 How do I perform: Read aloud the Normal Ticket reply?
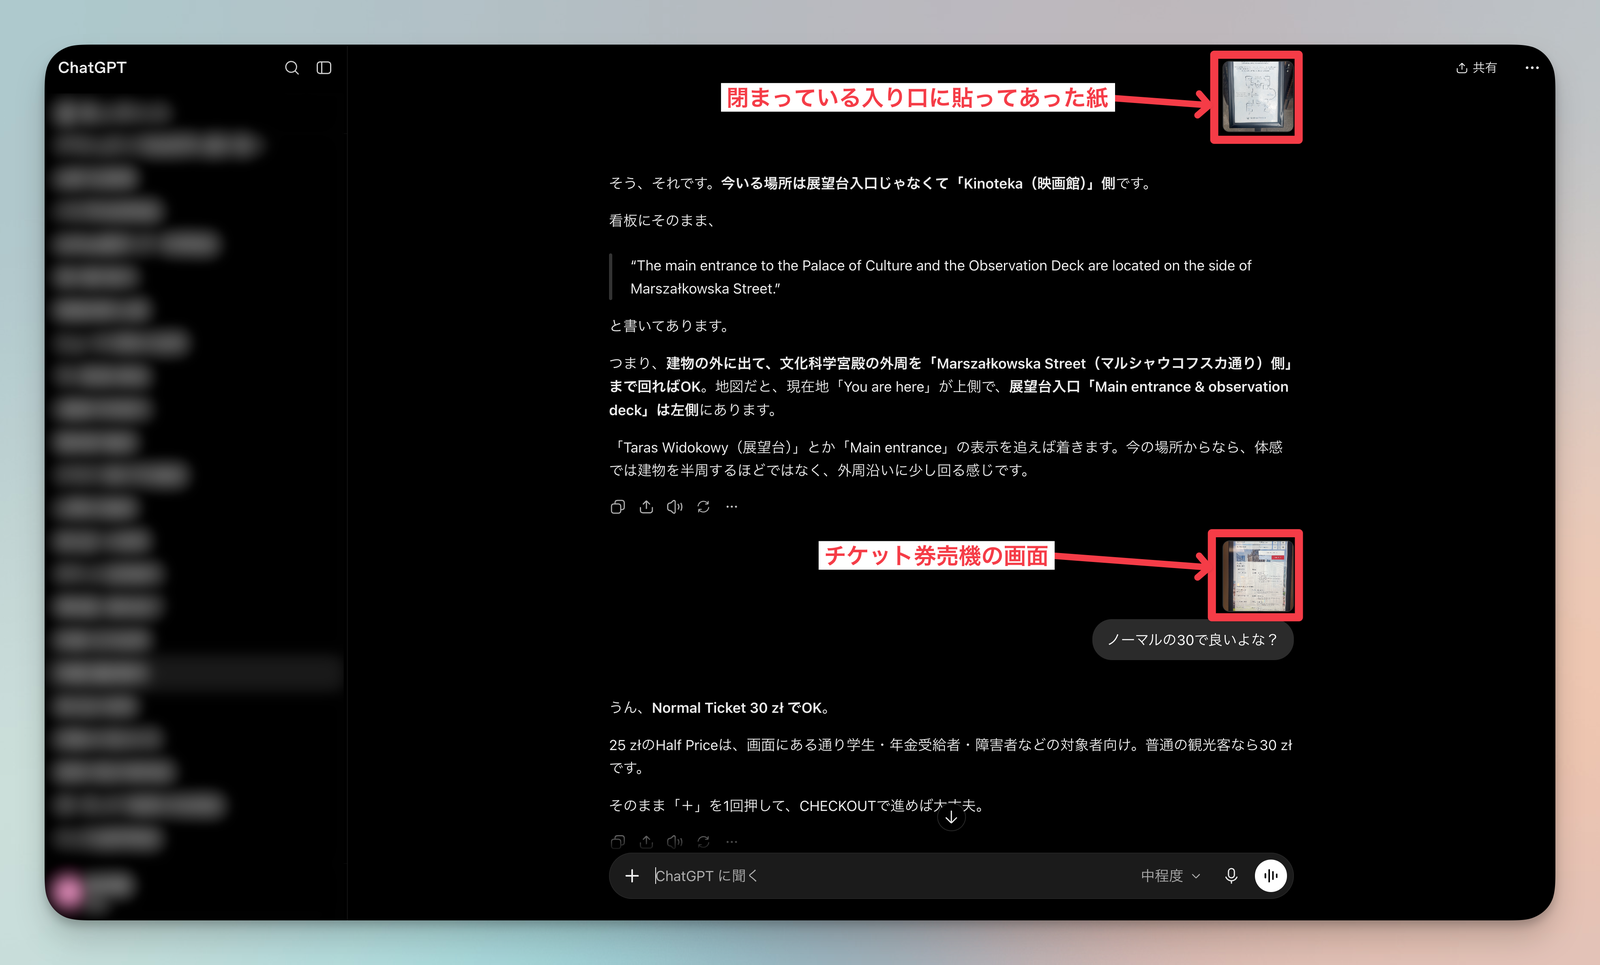pyautogui.click(x=675, y=842)
